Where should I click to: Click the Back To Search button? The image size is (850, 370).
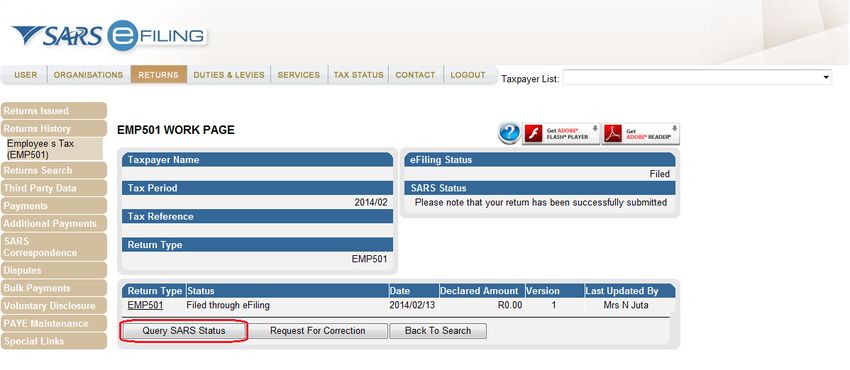coord(438,330)
